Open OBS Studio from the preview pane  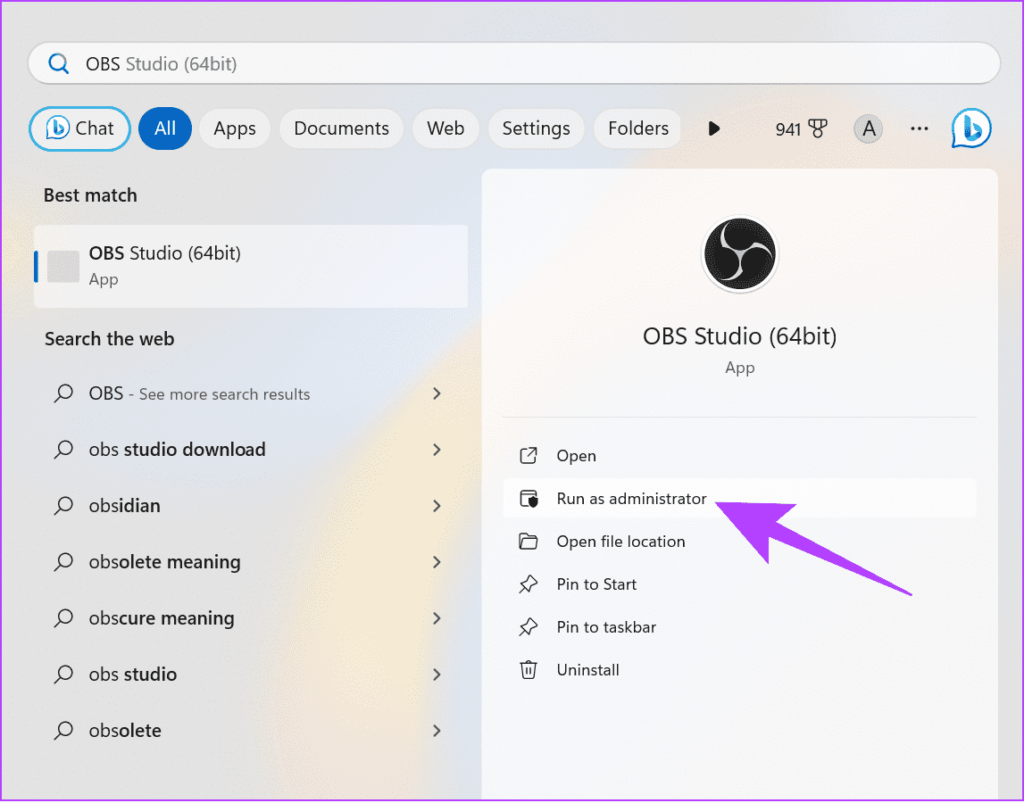click(x=577, y=455)
